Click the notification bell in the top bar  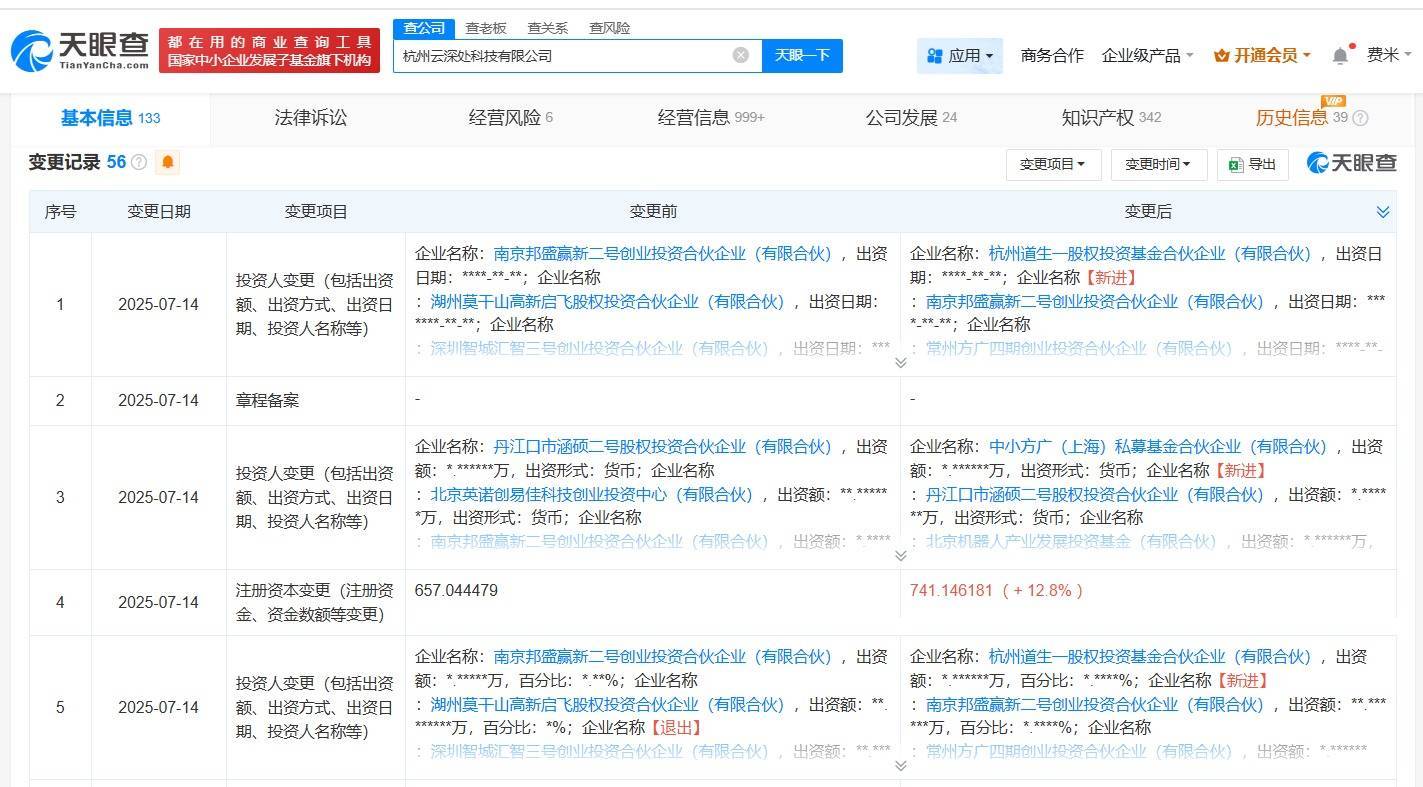[x=1340, y=56]
